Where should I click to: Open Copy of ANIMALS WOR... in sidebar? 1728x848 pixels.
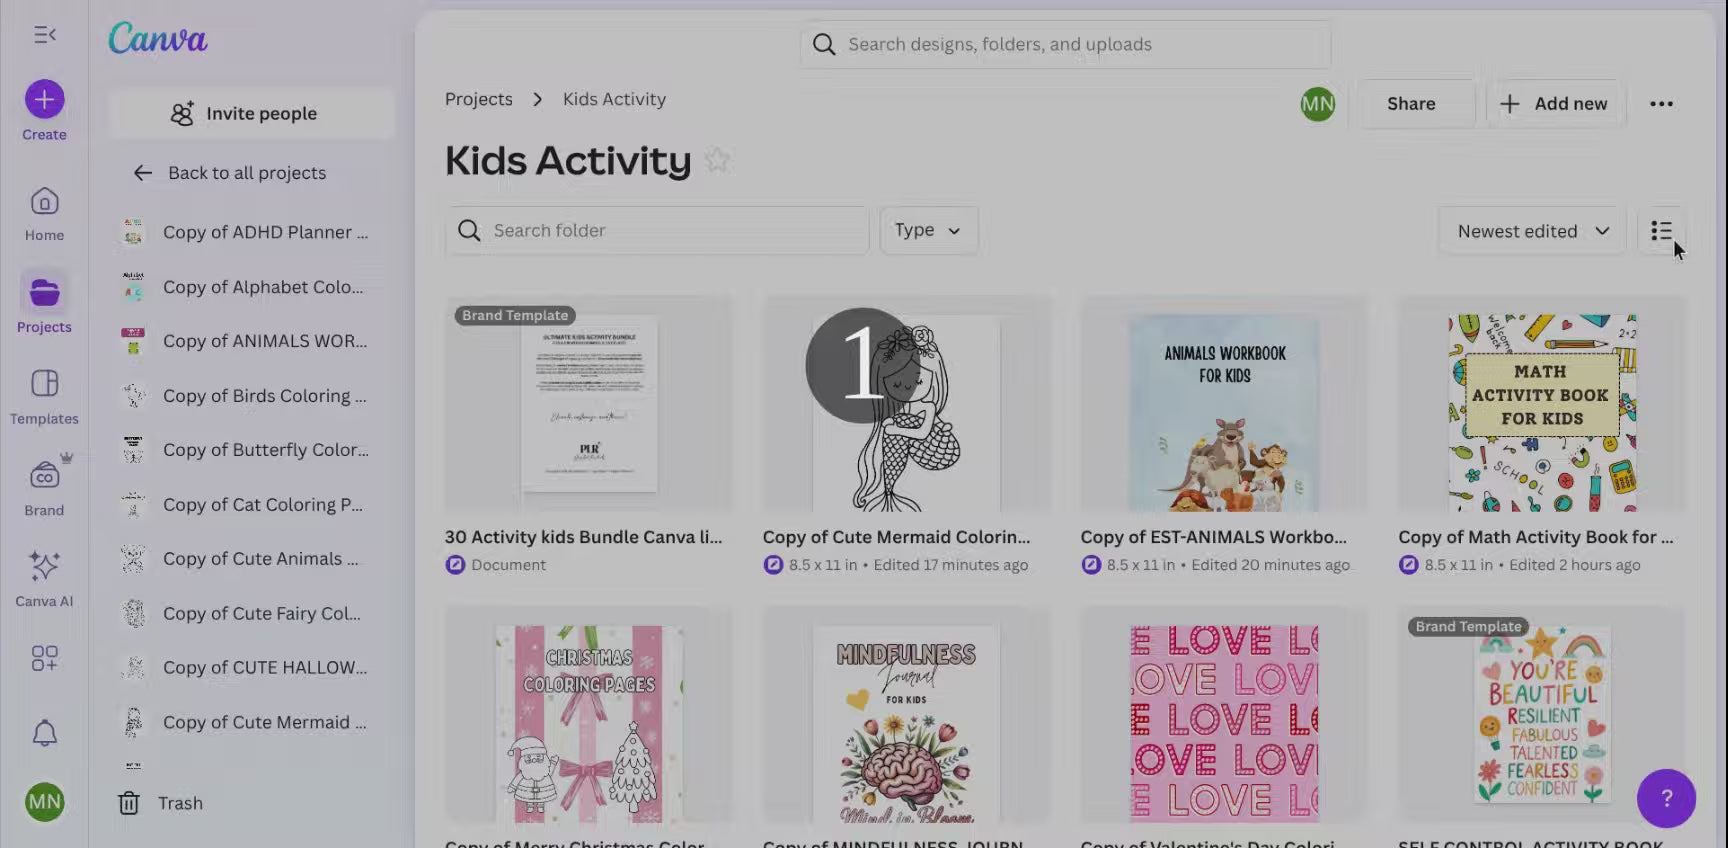250,341
